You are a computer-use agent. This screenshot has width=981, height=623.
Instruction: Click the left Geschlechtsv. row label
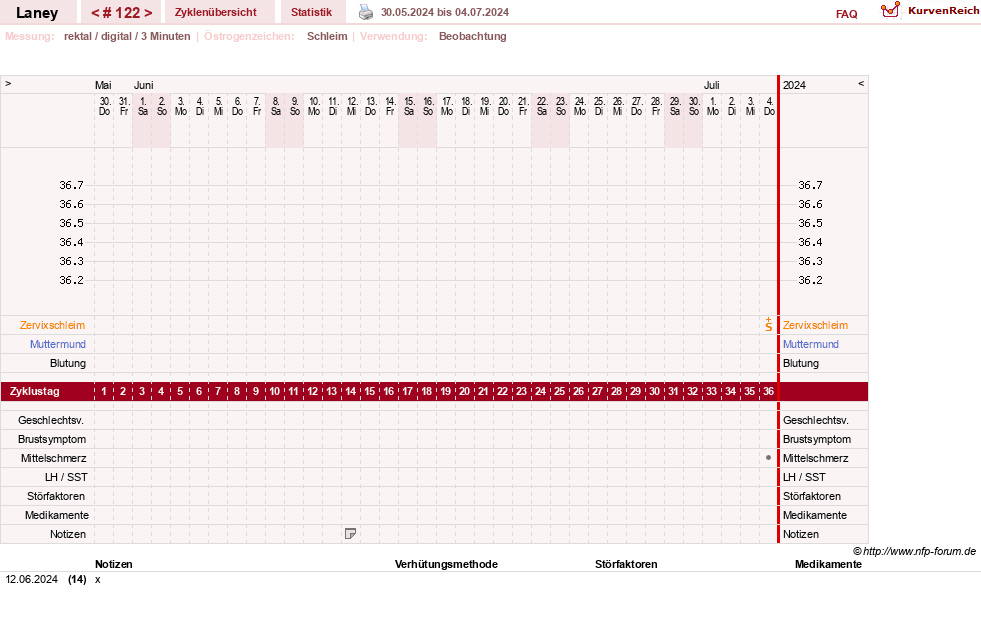51,420
